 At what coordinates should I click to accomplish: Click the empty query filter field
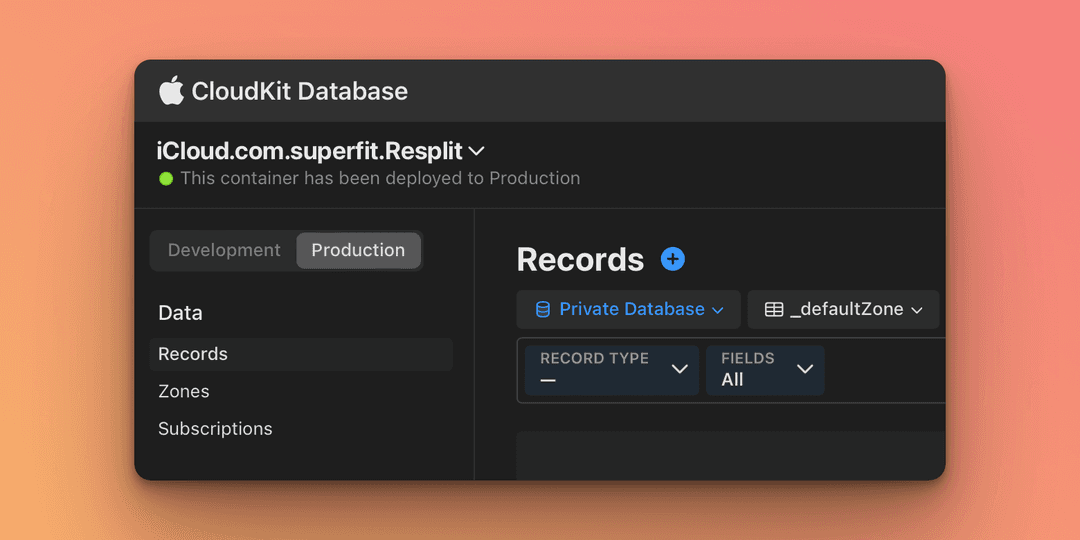885,370
